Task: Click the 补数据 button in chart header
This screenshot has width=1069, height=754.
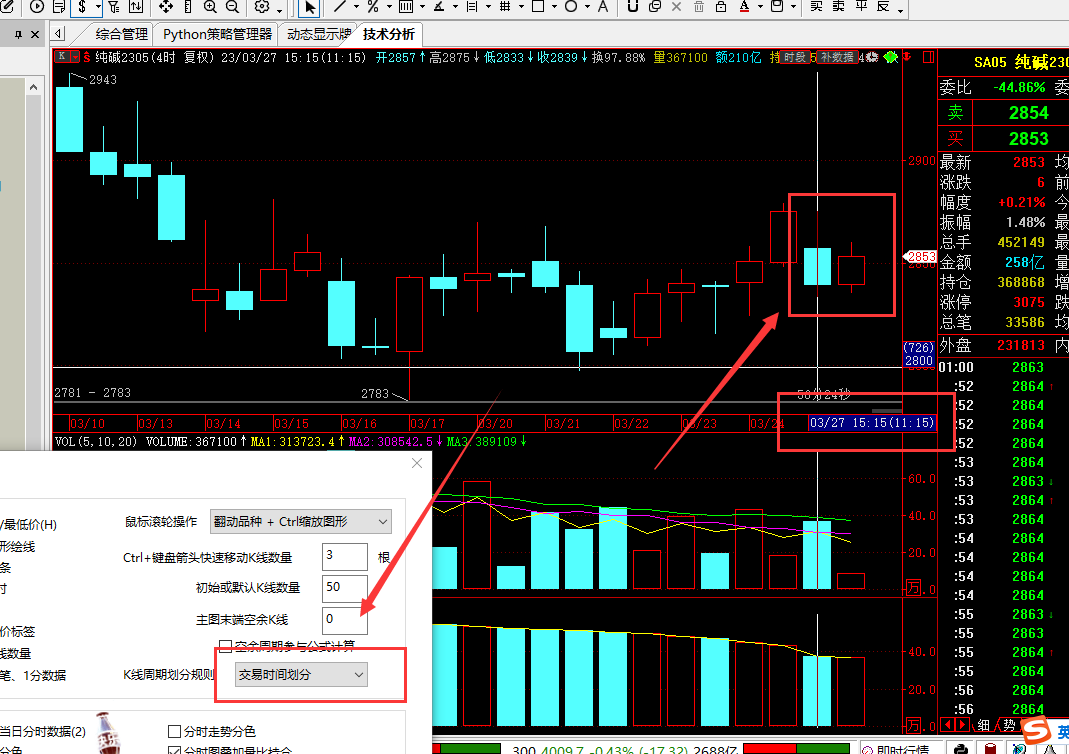Action: (x=837, y=57)
